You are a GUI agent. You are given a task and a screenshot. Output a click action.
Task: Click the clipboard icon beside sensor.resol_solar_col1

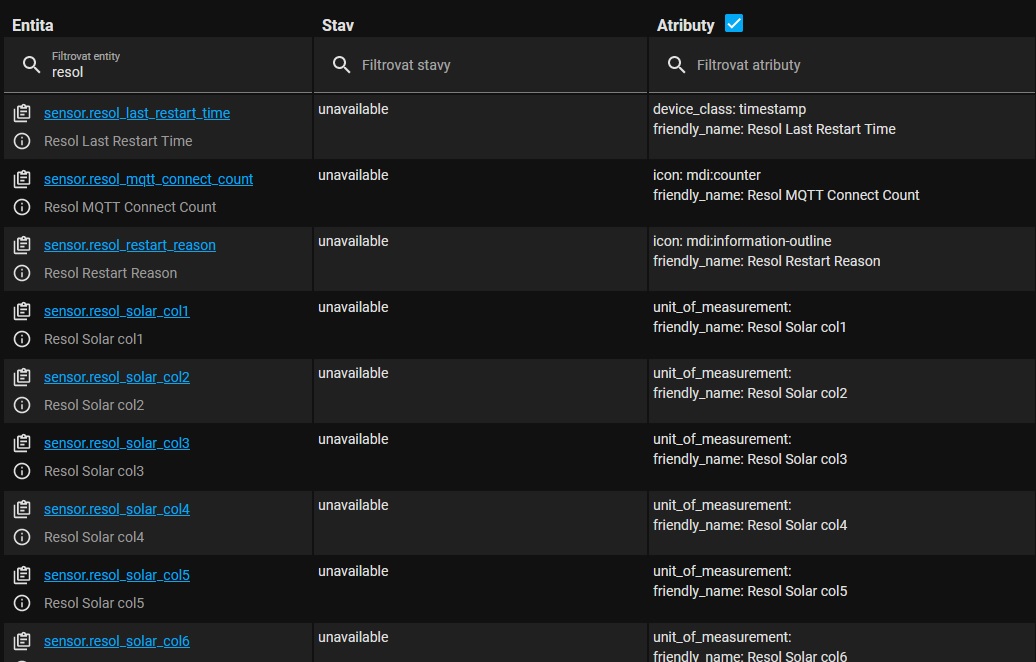tap(22, 310)
